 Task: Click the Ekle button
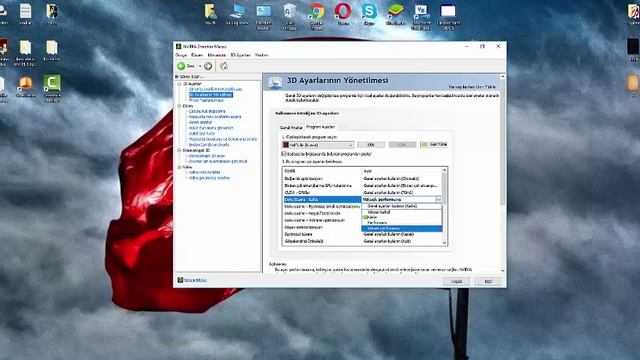[x=371, y=144]
